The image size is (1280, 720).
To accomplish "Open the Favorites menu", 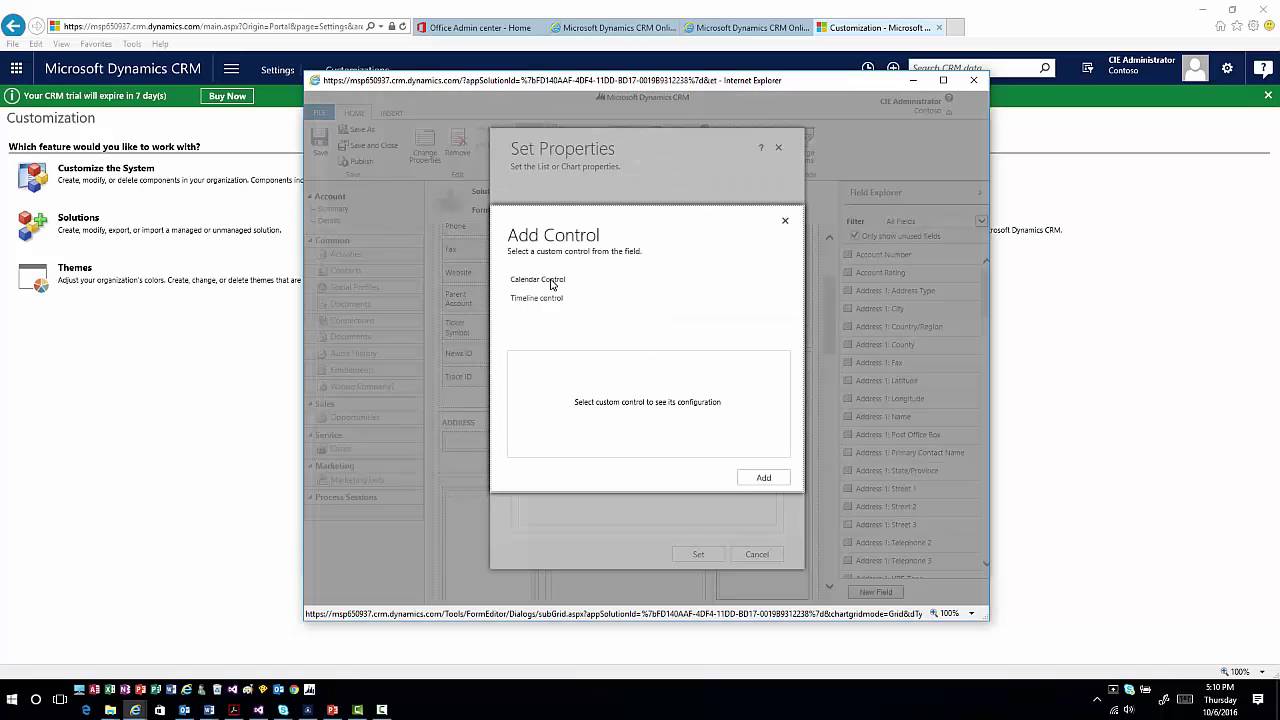I will [x=96, y=44].
